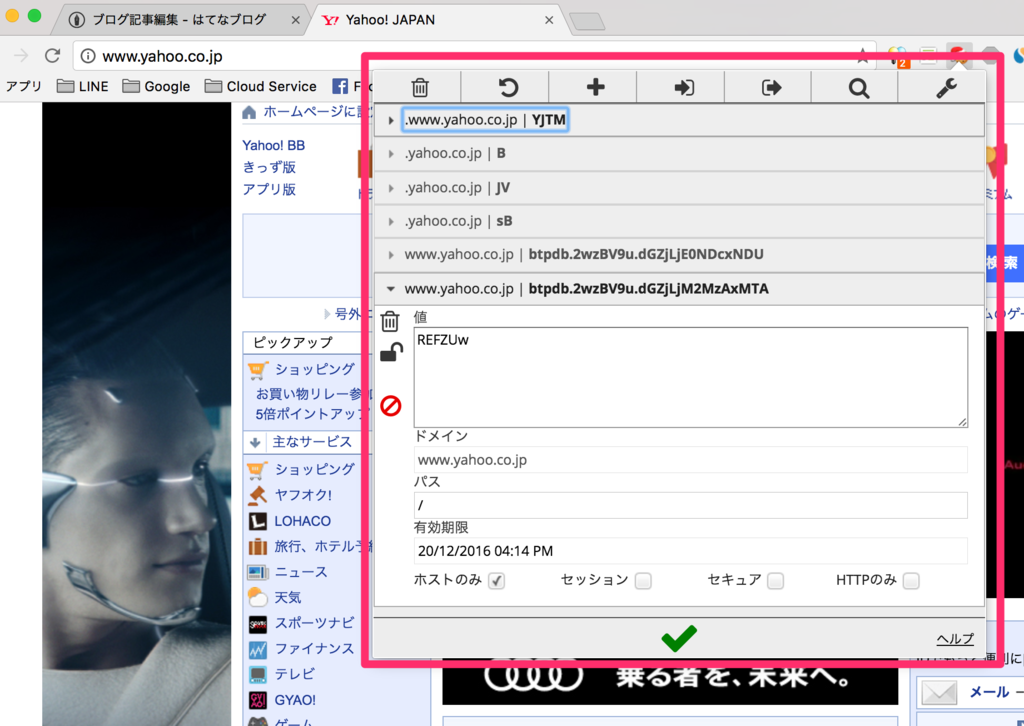Click the ヘルプ help link

(955, 639)
